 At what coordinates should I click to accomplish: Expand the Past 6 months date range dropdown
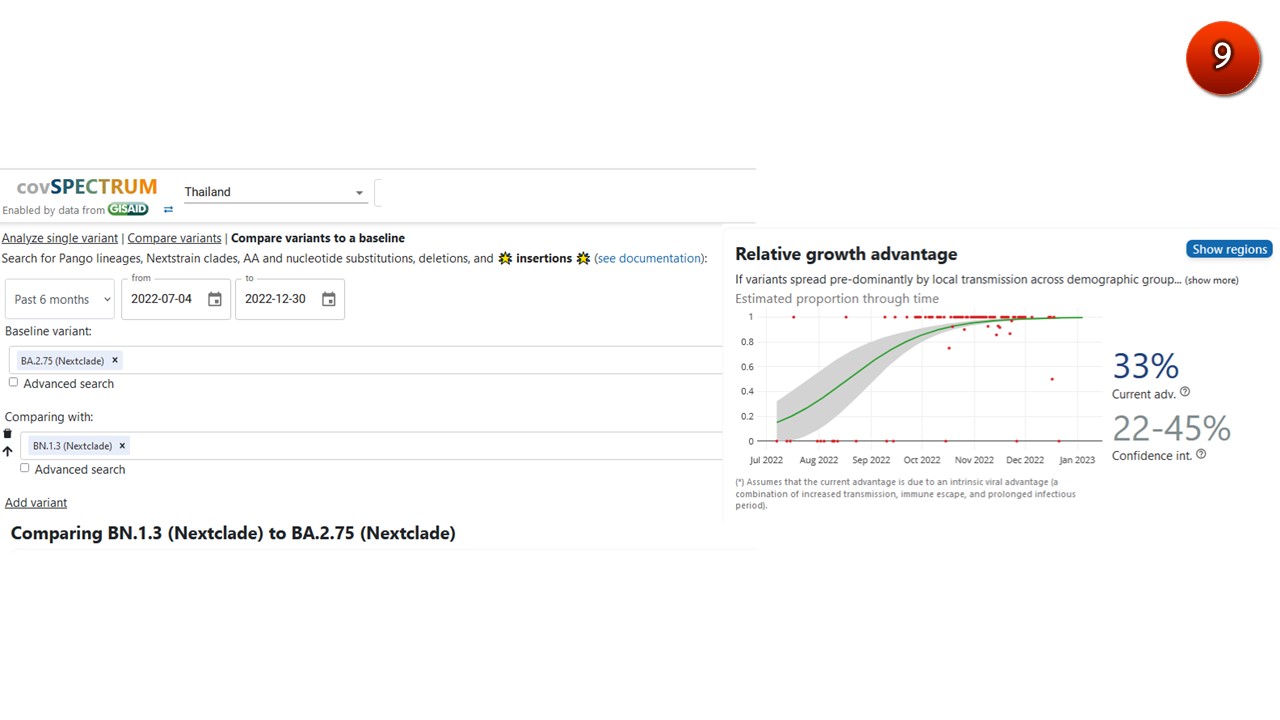[x=63, y=299]
